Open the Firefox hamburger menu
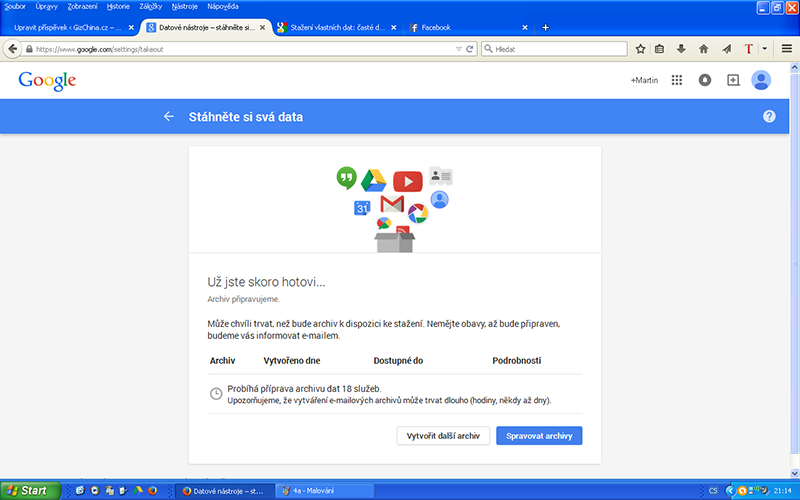 (x=787, y=49)
